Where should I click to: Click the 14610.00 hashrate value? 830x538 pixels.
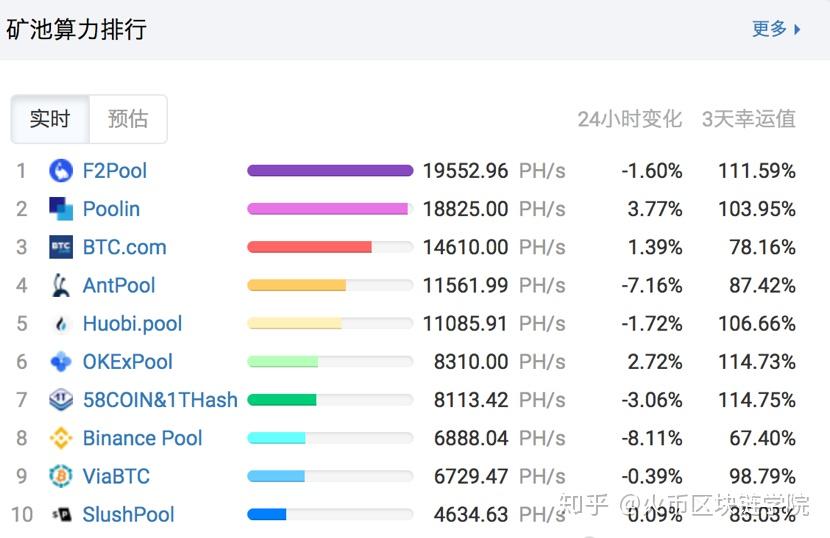pos(465,247)
